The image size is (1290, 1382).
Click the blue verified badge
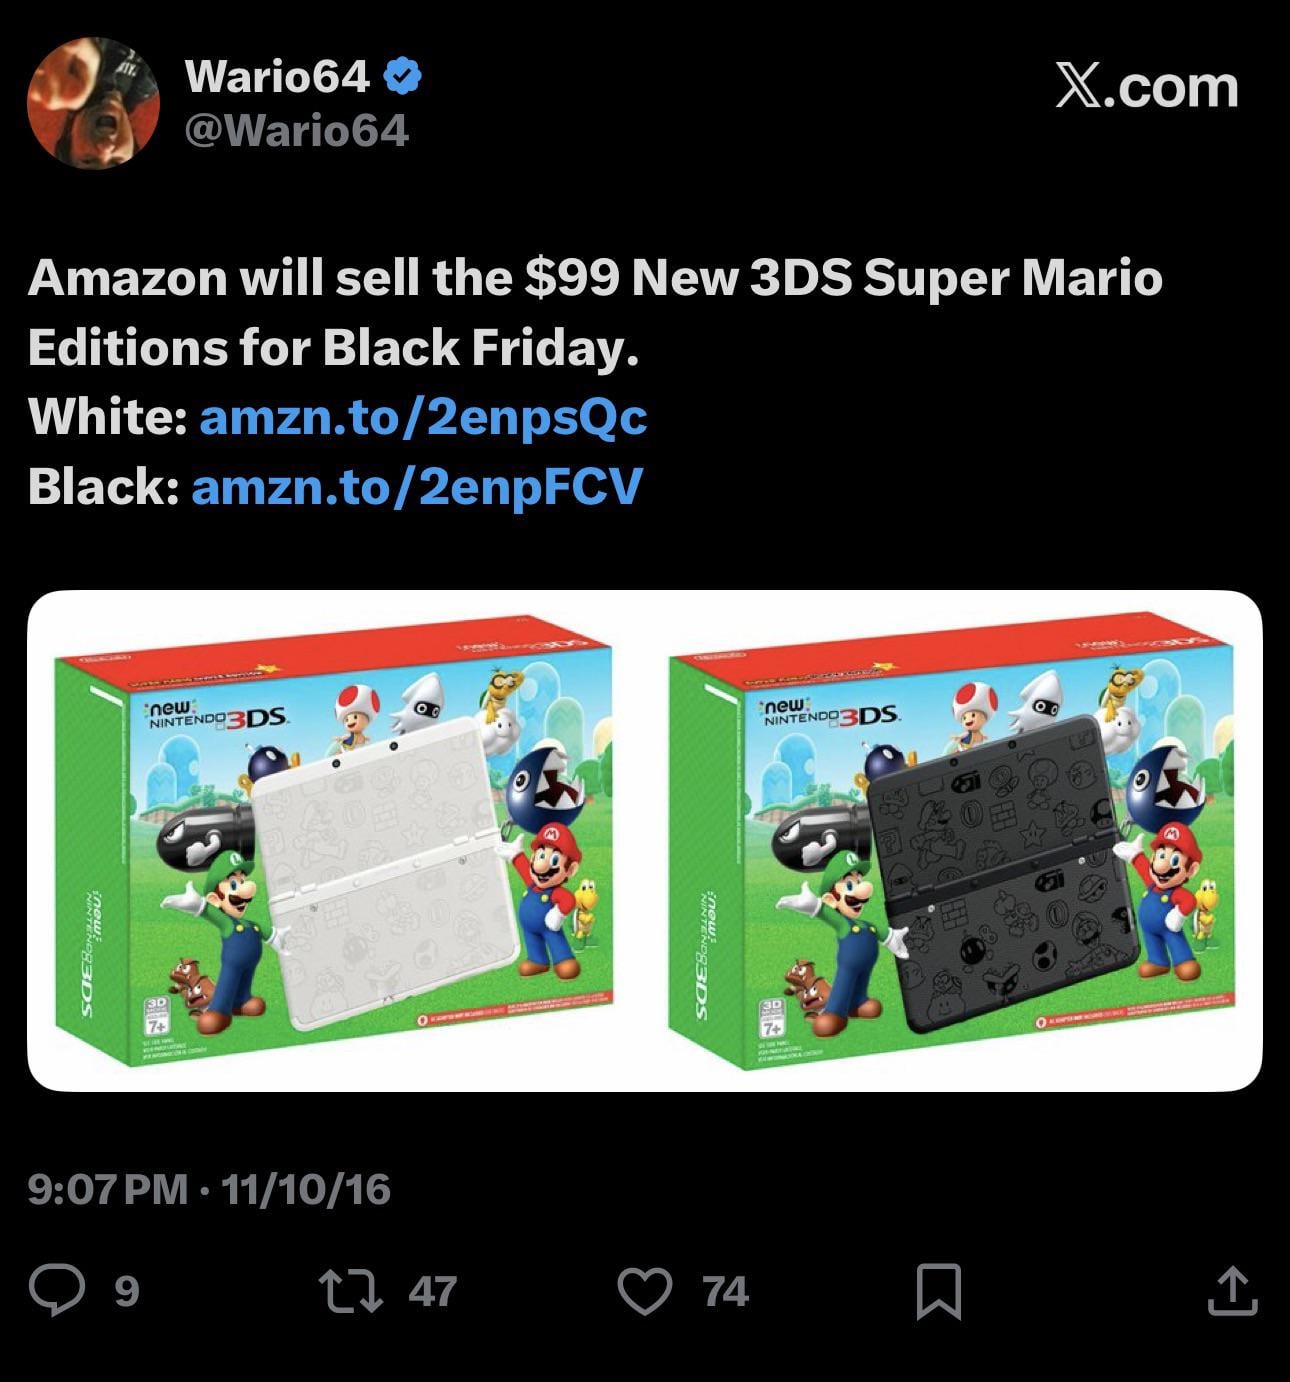point(403,76)
